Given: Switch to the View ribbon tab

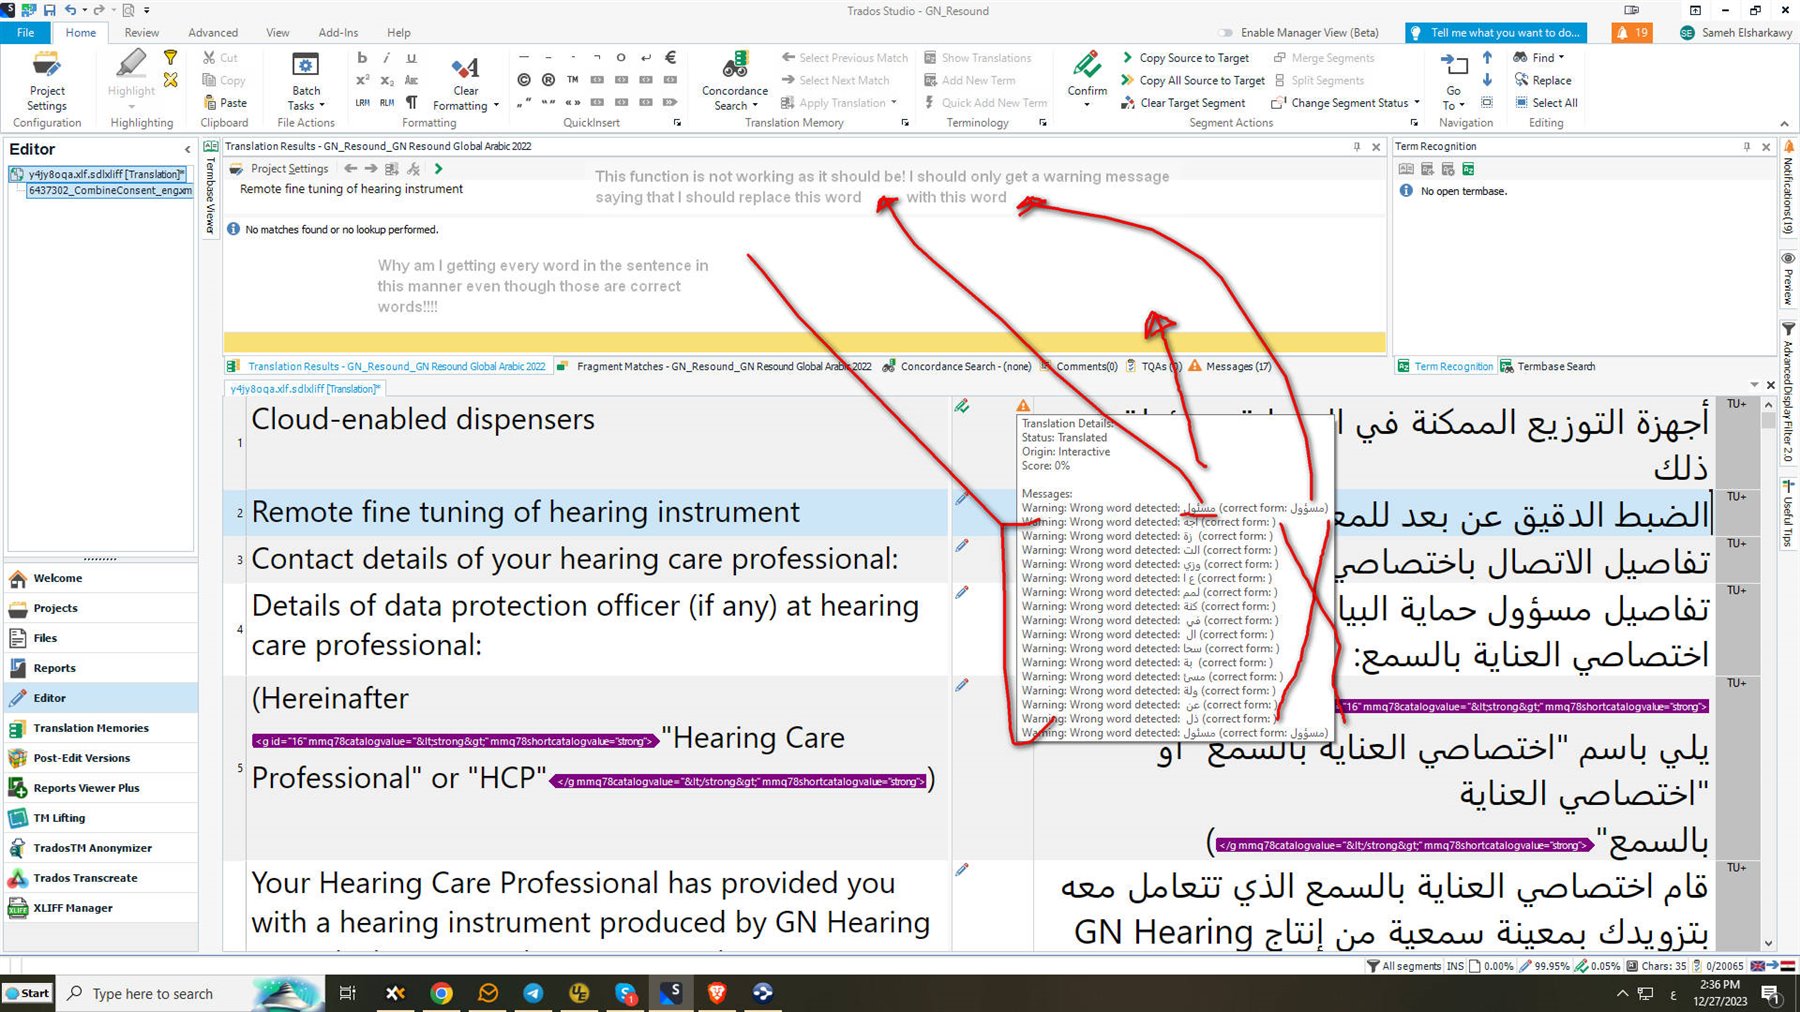Looking at the screenshot, I should (x=277, y=32).
